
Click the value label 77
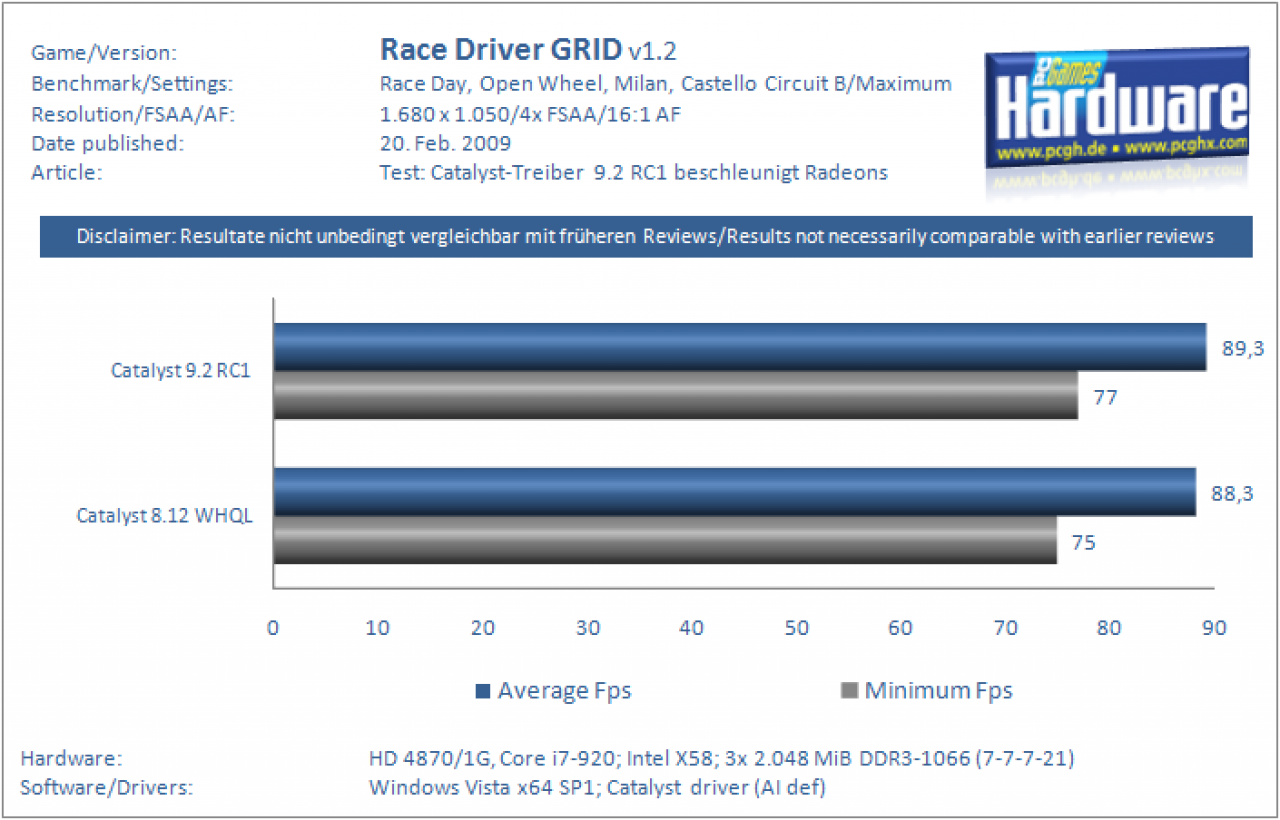(1104, 396)
